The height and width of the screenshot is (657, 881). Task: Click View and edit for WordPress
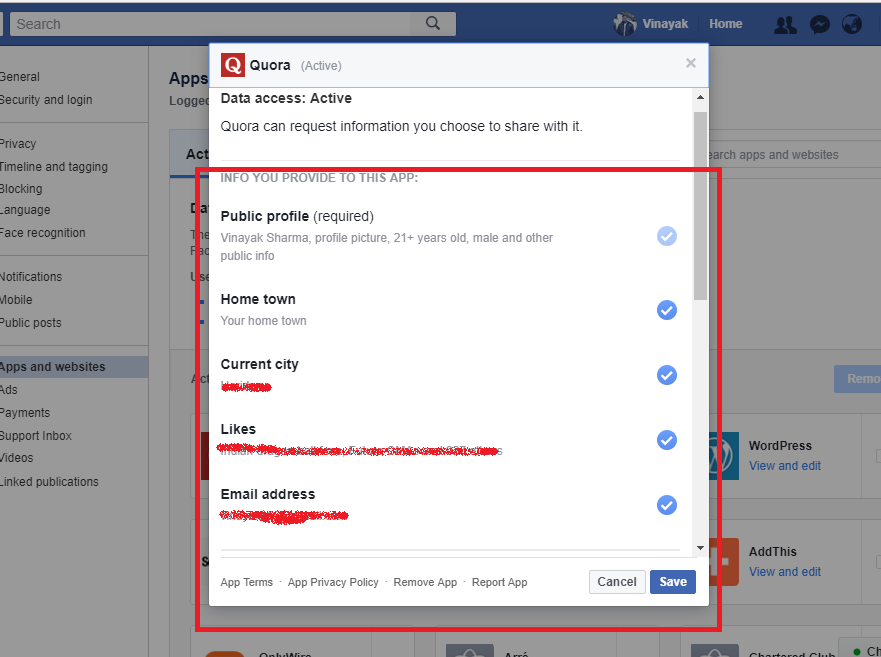785,466
